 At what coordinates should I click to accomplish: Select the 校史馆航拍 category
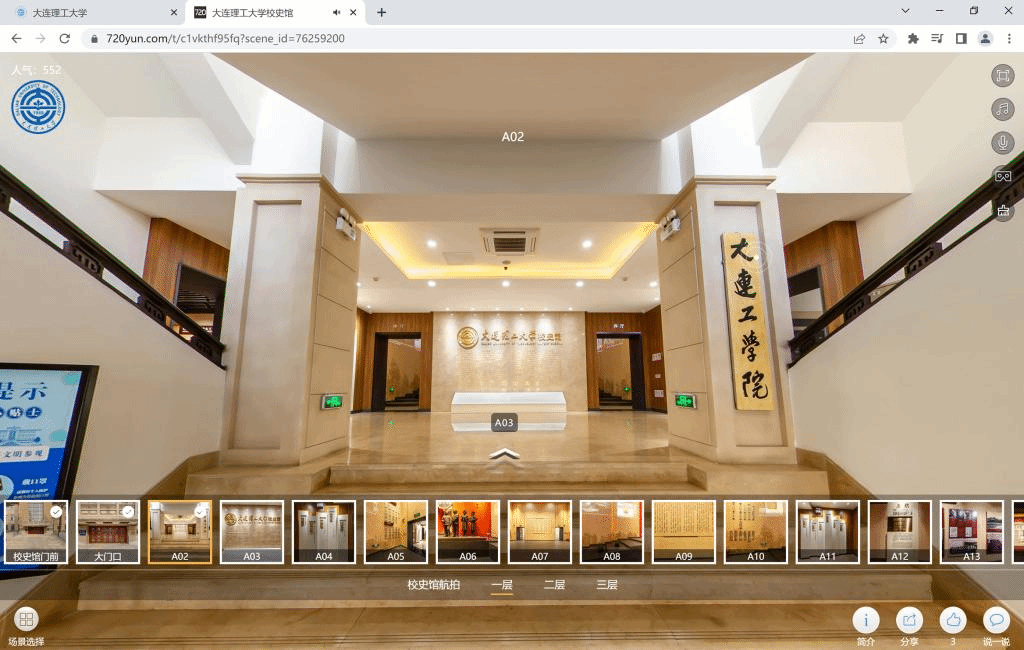[433, 585]
